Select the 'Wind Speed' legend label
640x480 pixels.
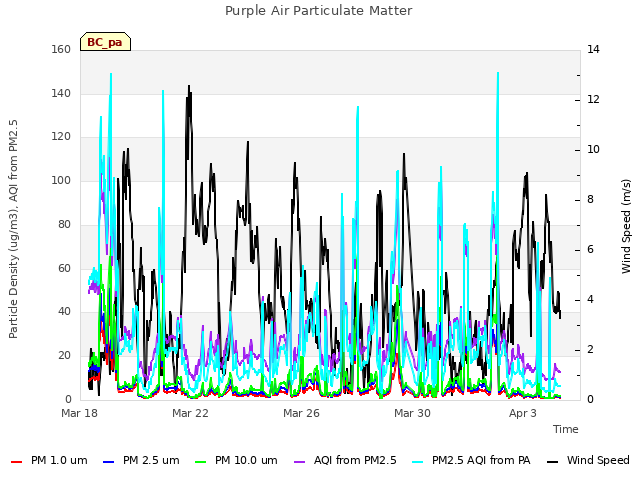click(598, 460)
